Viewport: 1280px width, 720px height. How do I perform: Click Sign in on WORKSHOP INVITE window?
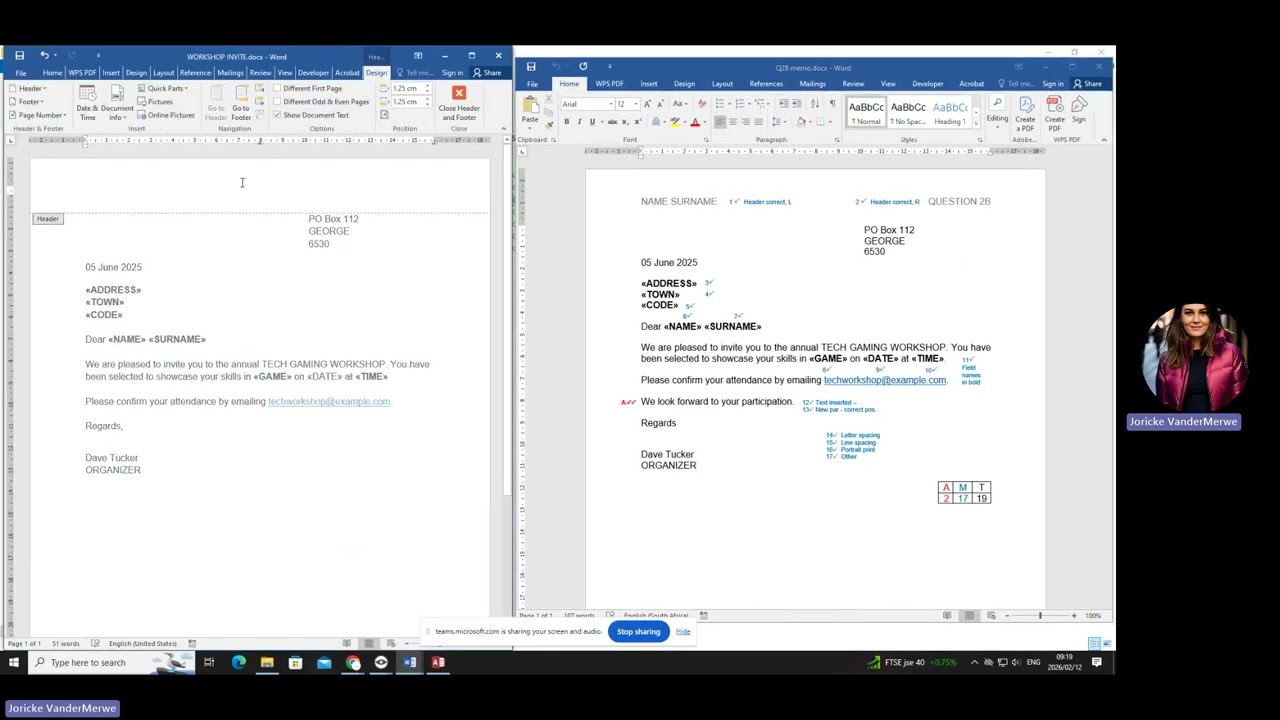[x=452, y=73]
